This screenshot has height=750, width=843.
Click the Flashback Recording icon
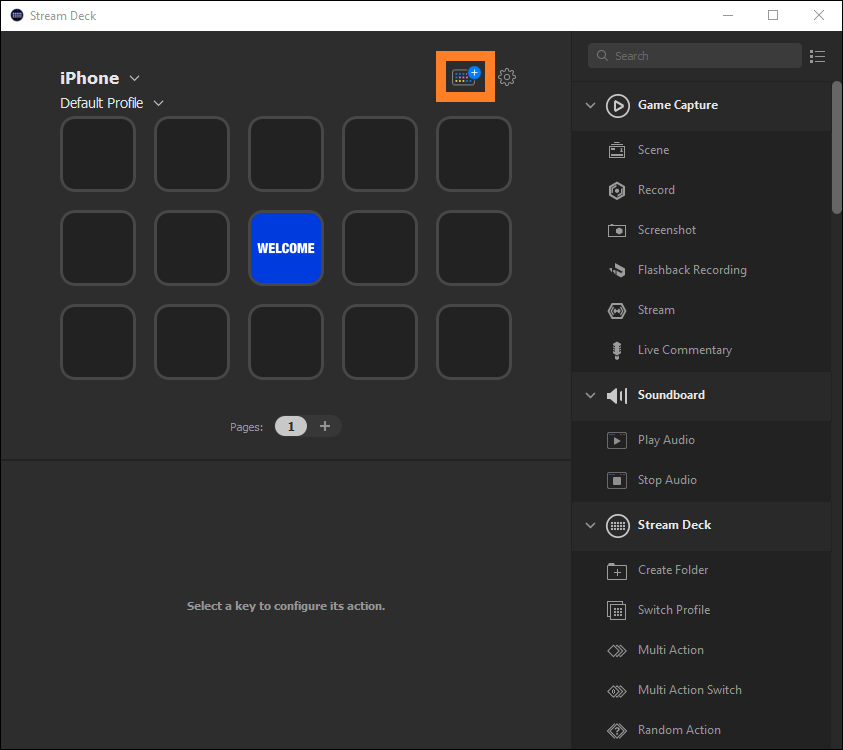point(617,270)
